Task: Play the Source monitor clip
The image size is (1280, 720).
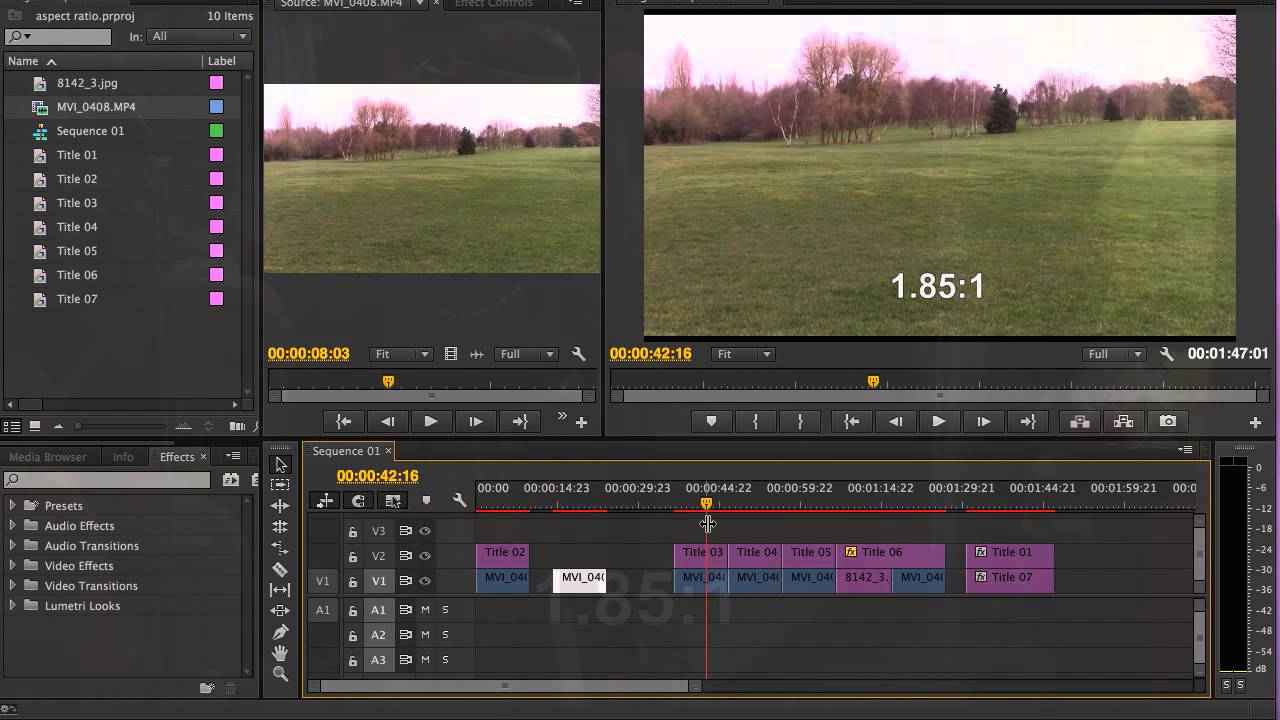Action: click(x=431, y=422)
